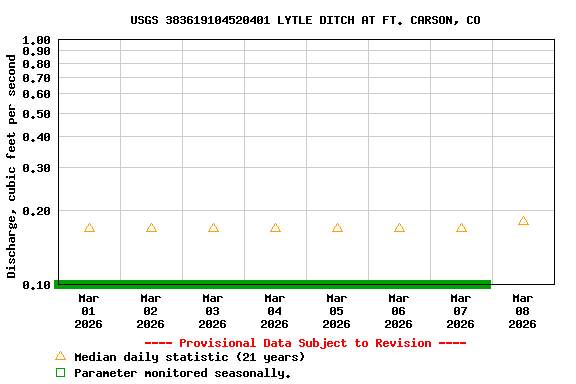Click the green square legend icon
This screenshot has height=384, width=576.
[x=61, y=373]
